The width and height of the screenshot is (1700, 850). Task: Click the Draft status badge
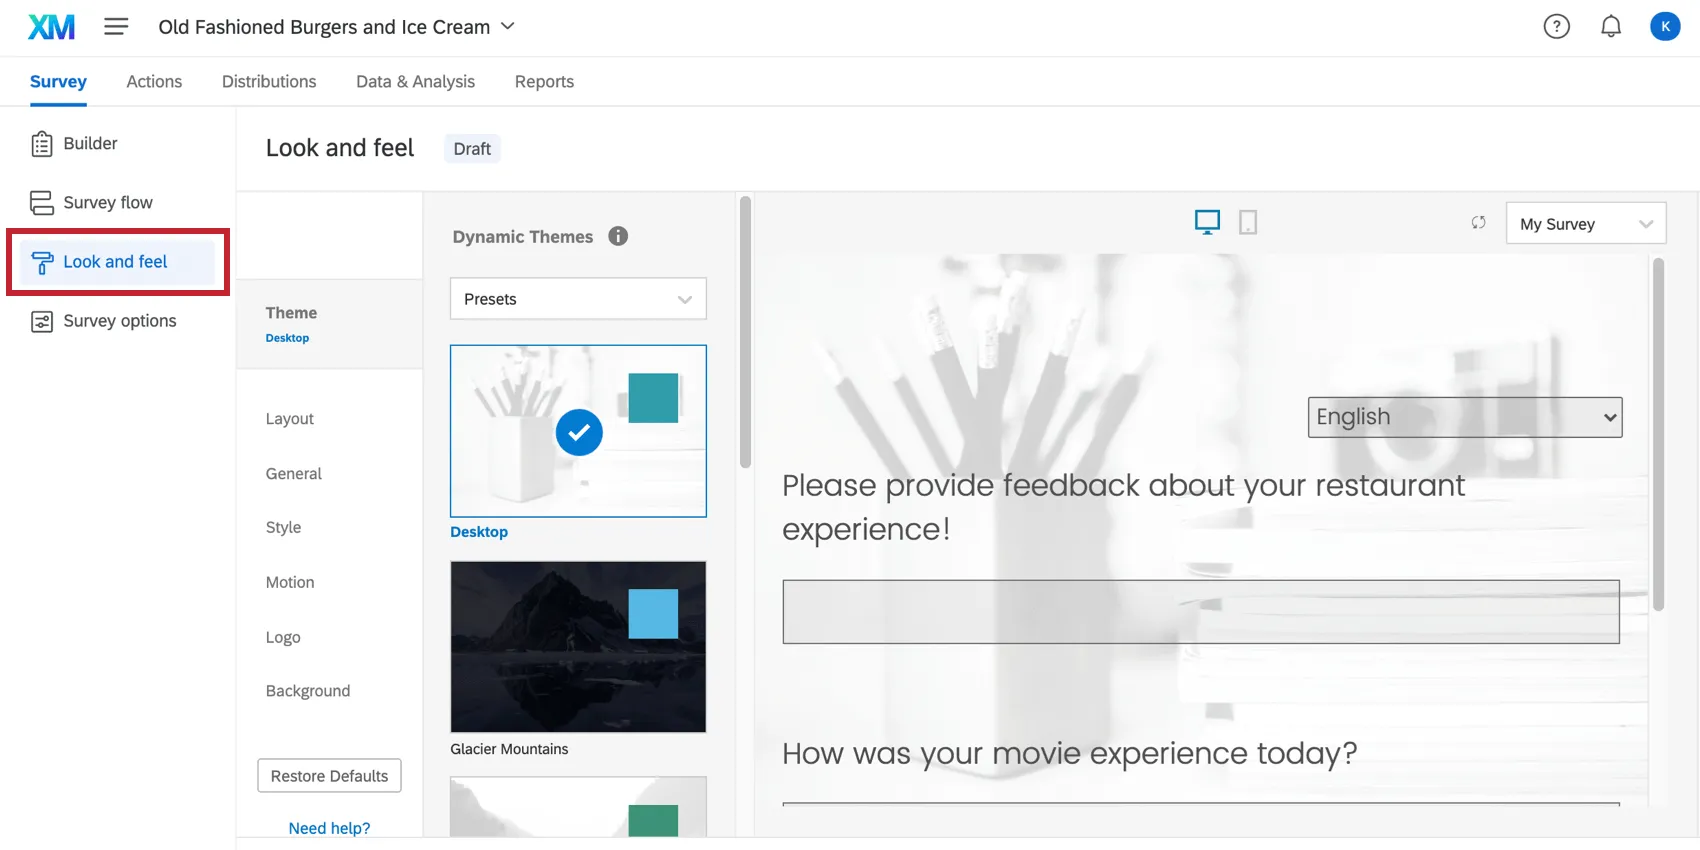coord(472,149)
